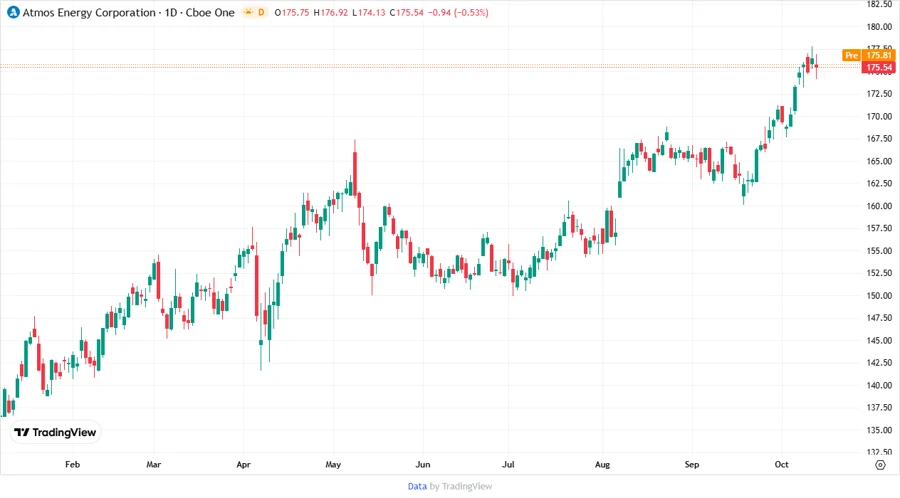The width and height of the screenshot is (900, 498).
Task: Click the Sep label on the time axis
Action: [x=692, y=464]
